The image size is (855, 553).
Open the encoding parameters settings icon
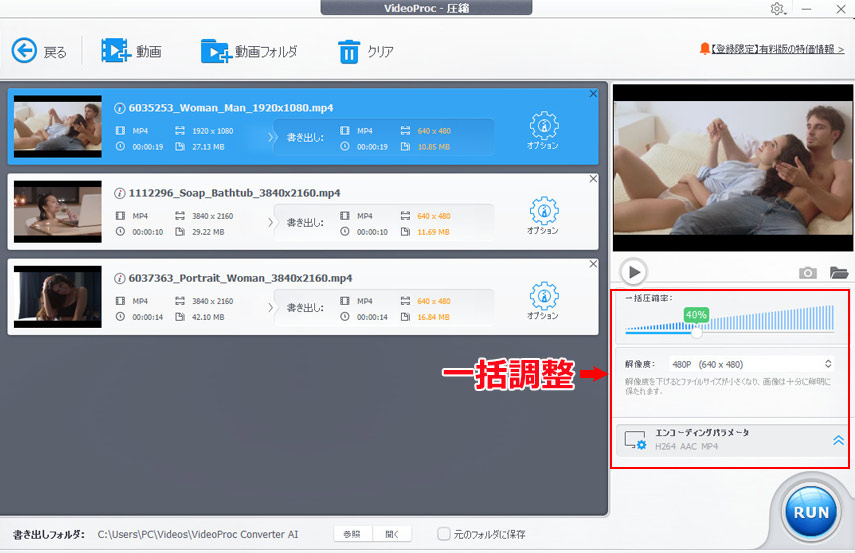tap(635, 440)
